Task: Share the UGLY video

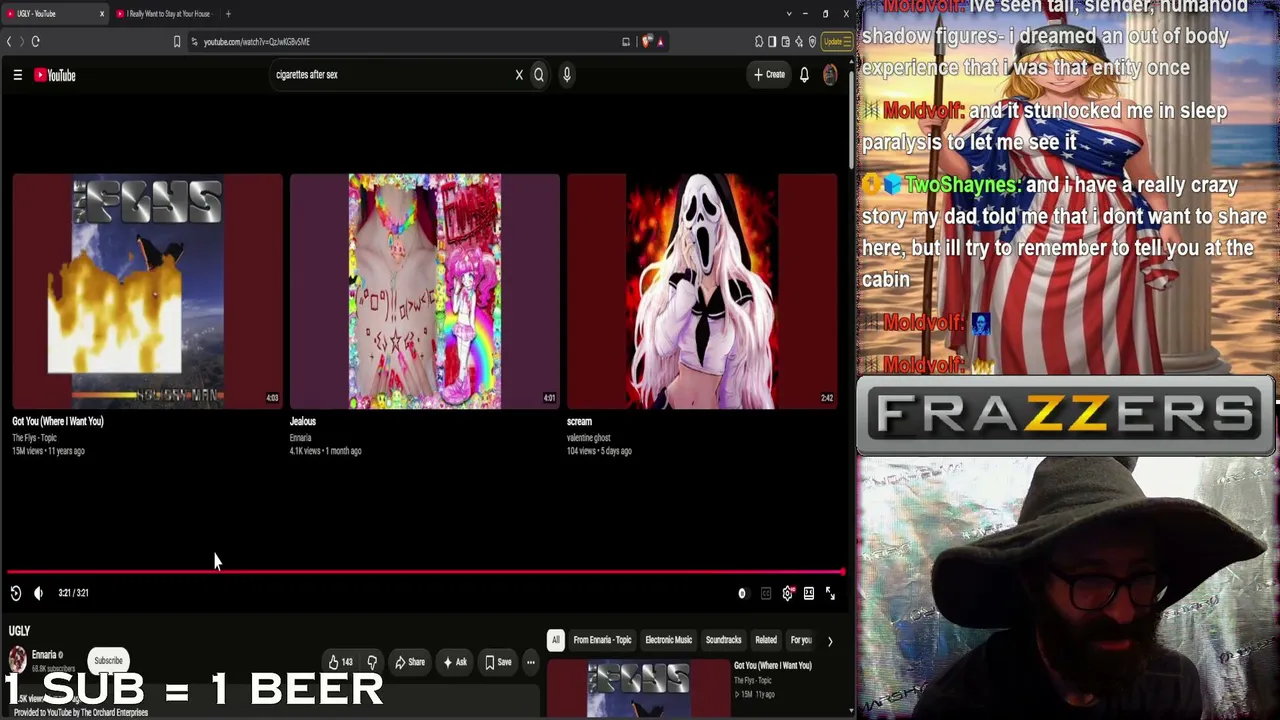Action: tap(410, 662)
